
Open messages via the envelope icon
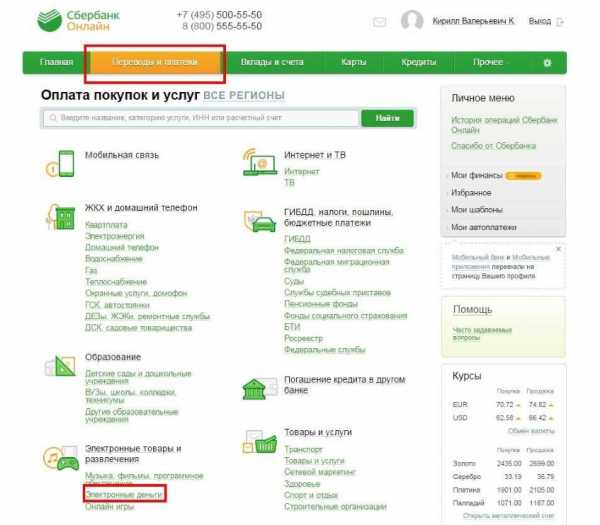click(379, 21)
